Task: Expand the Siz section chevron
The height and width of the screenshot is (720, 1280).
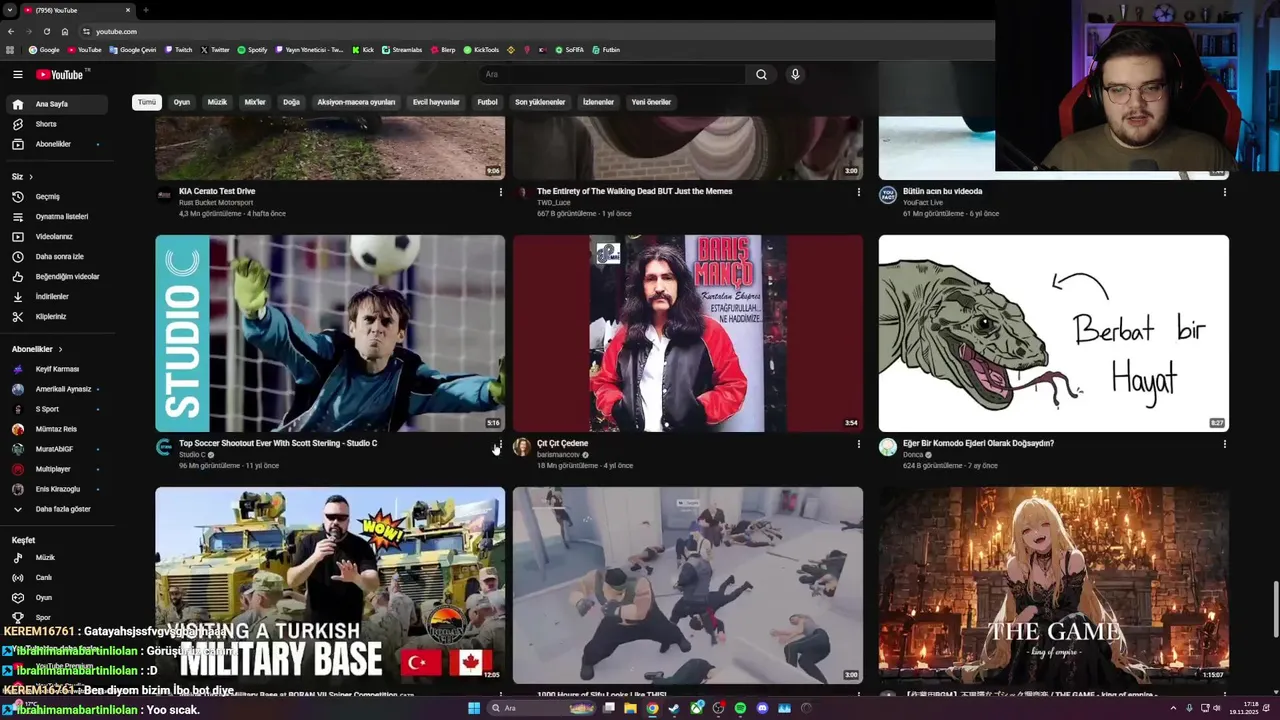Action: coord(30,177)
